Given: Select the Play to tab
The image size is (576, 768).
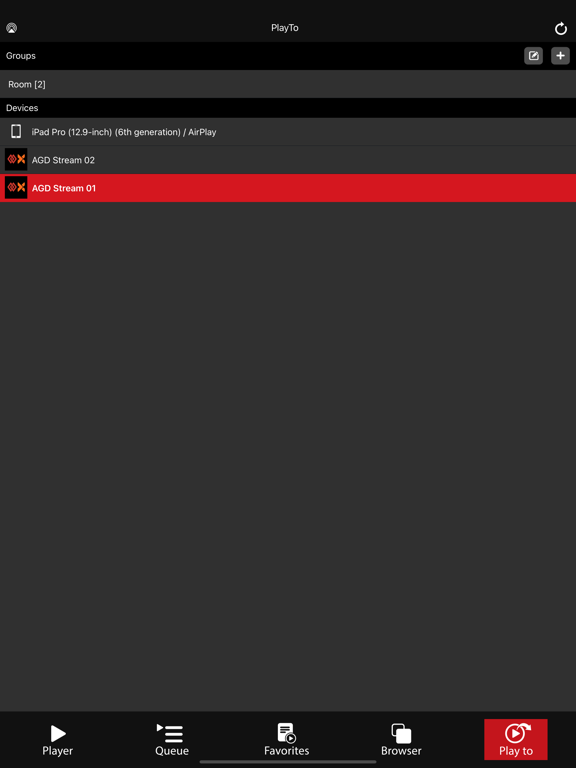Looking at the screenshot, I should pos(516,740).
